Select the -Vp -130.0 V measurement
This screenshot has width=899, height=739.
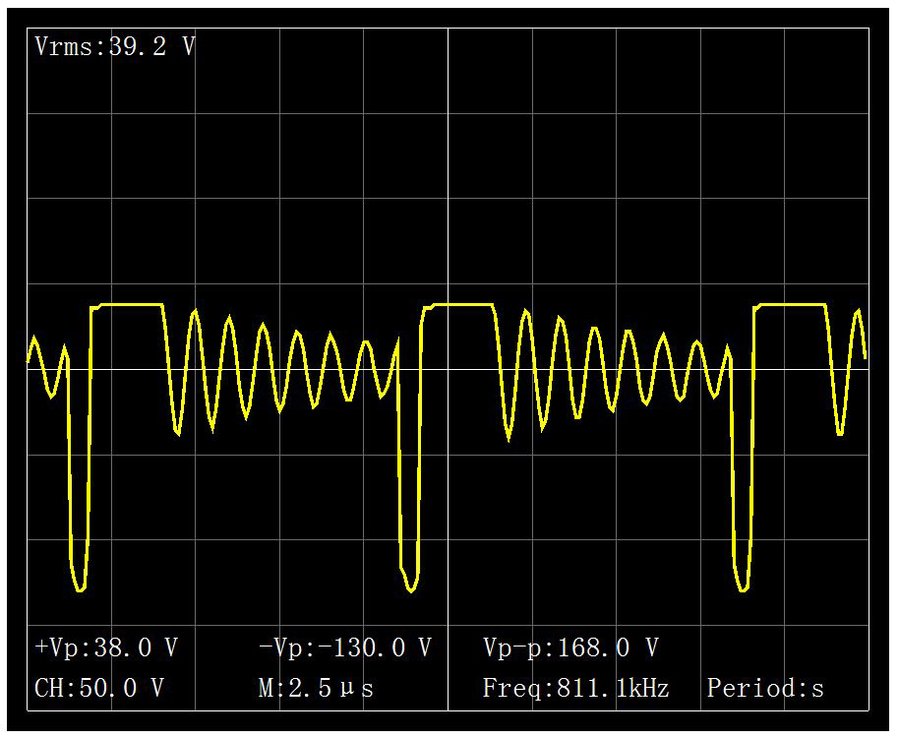(x=344, y=648)
